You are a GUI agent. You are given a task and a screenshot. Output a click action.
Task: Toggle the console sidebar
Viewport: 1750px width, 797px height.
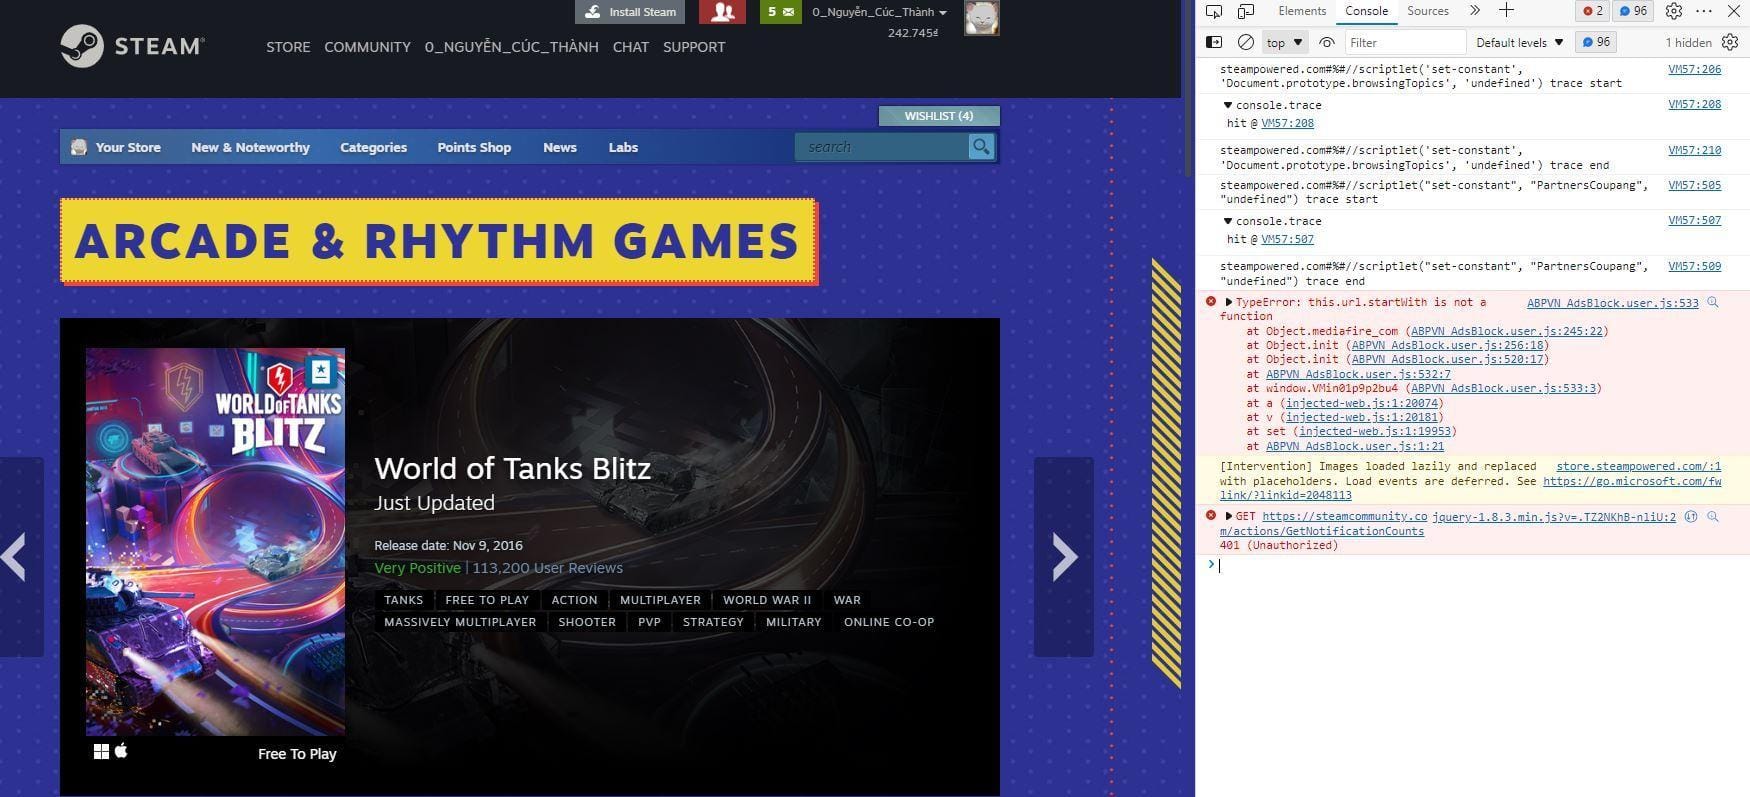click(x=1214, y=42)
